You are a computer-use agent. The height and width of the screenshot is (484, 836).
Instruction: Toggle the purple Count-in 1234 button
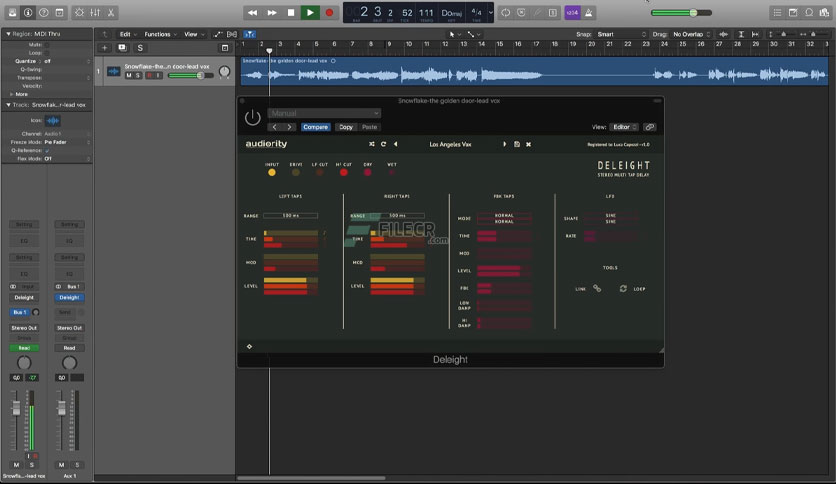pos(572,12)
